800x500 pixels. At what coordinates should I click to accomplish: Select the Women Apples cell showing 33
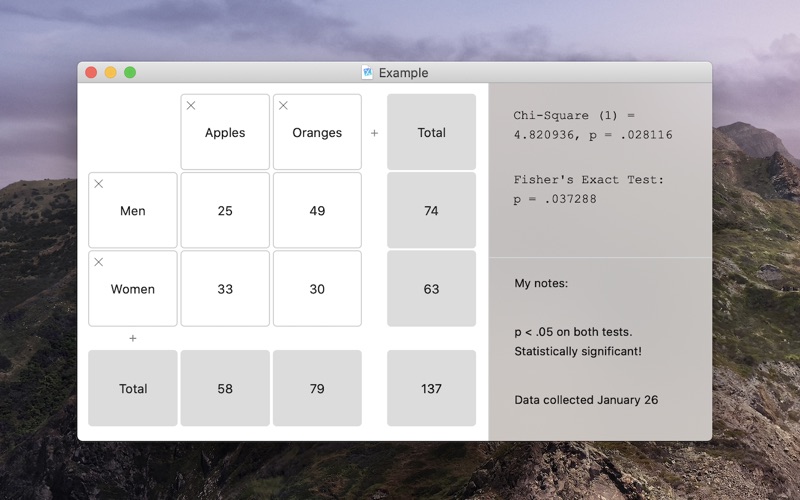click(x=225, y=288)
